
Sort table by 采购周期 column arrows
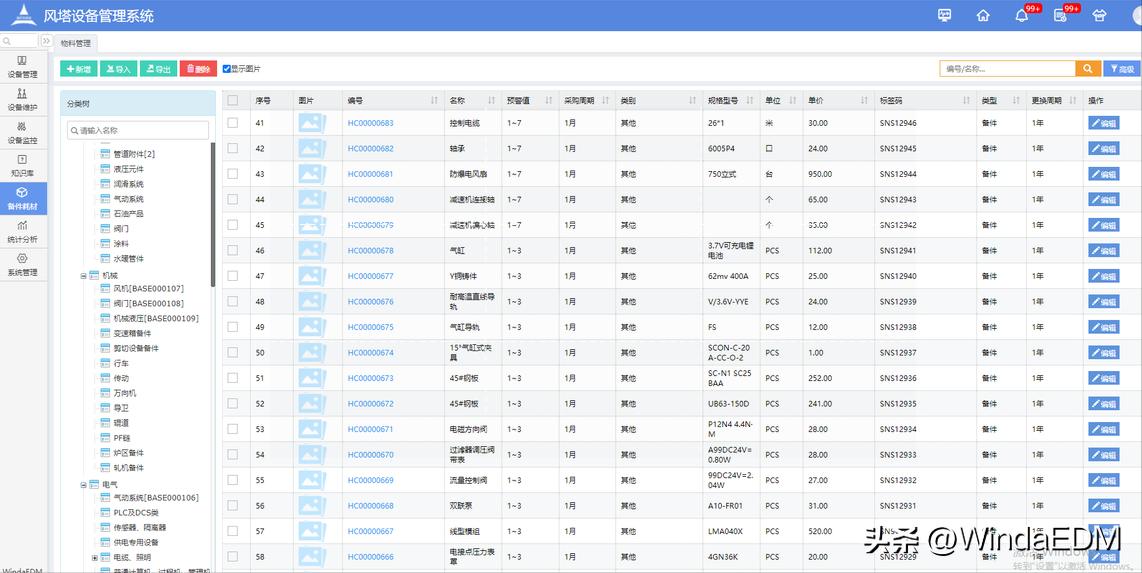(x=605, y=100)
